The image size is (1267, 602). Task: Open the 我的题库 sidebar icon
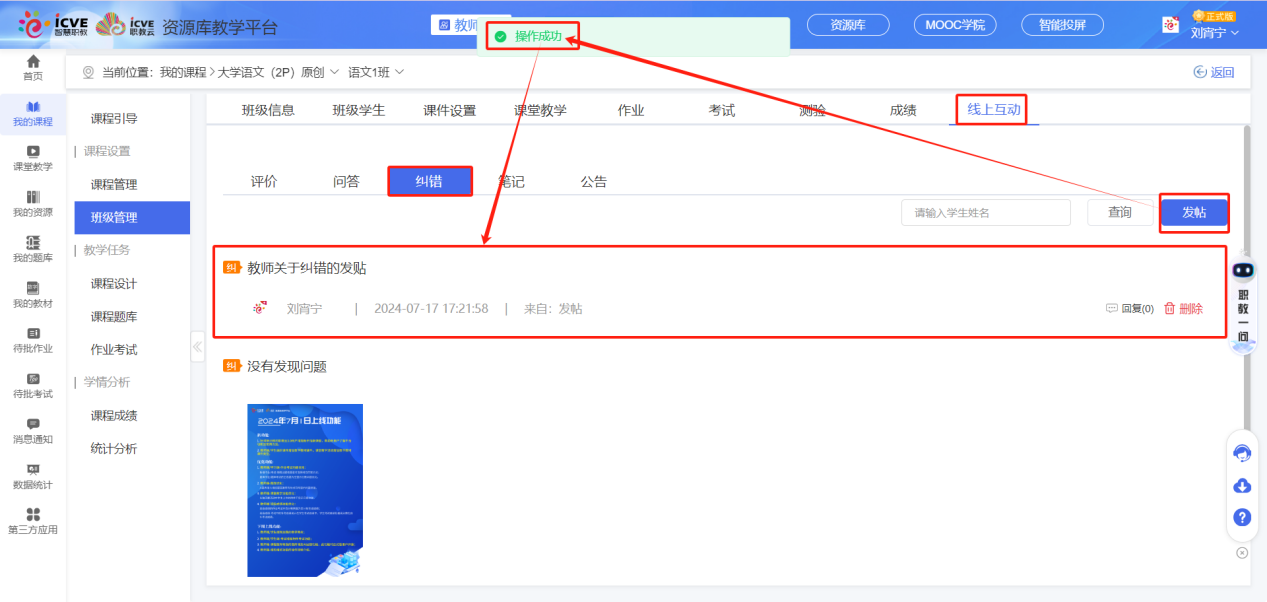point(33,246)
